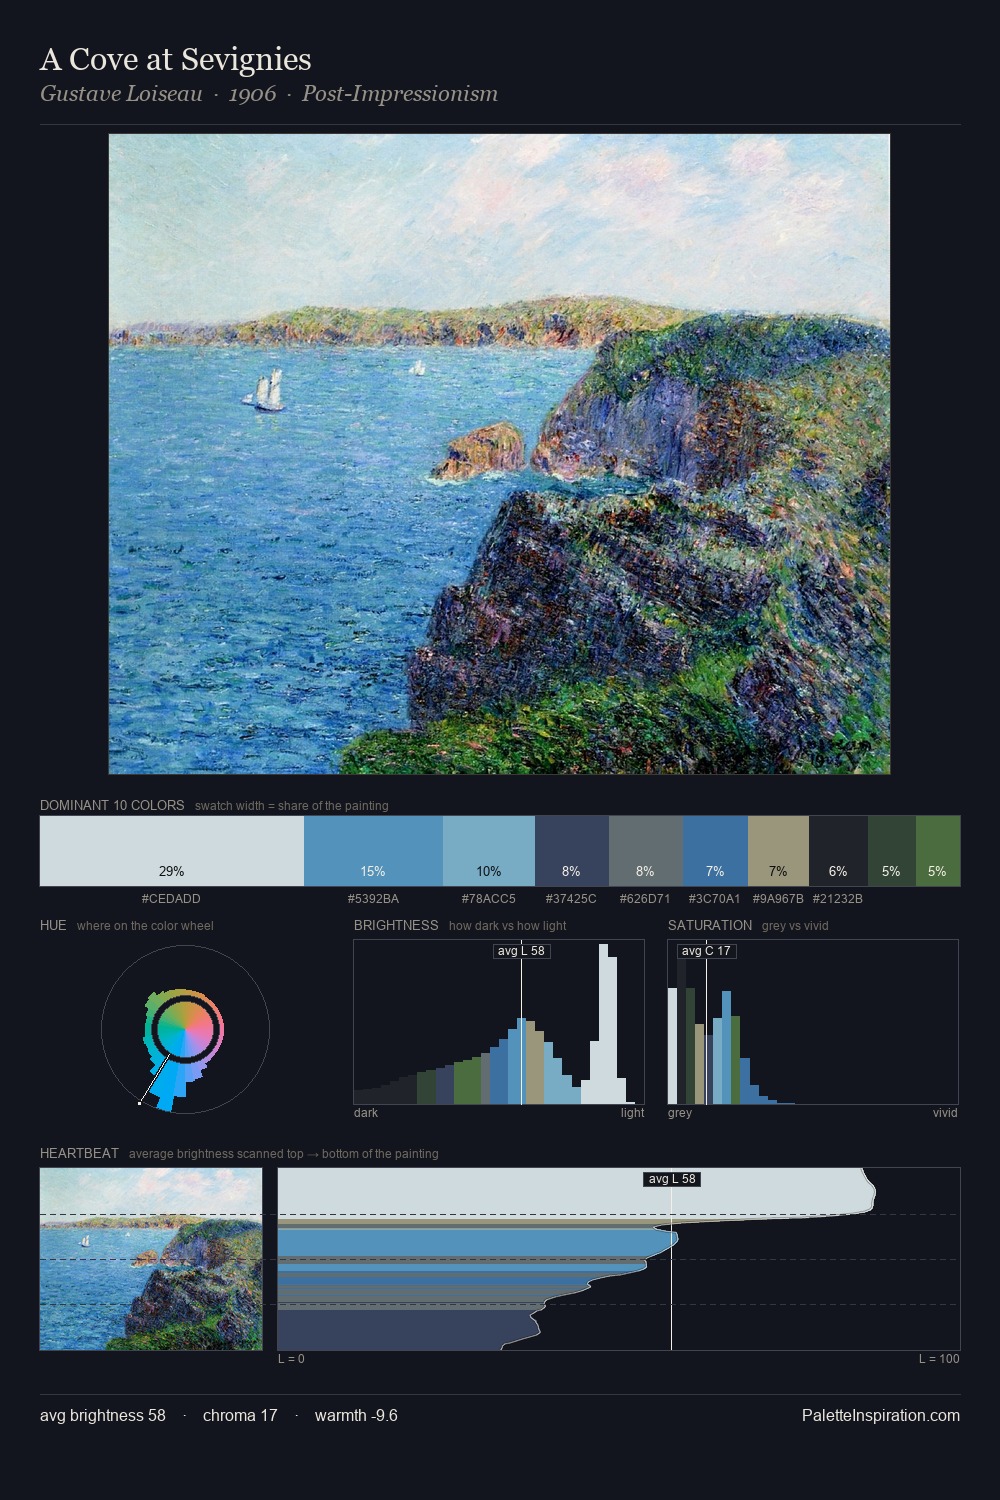Click the 29% #CEDADD light grey swatch
1000x1500 pixels.
coord(172,851)
